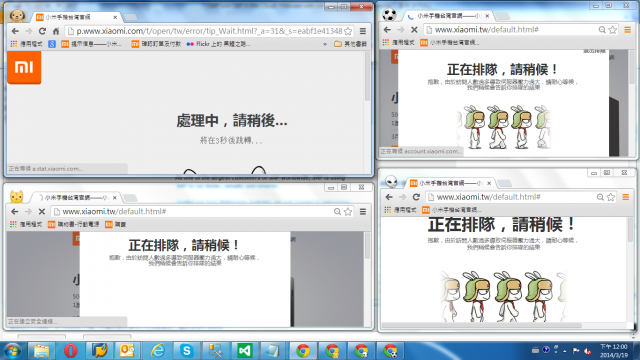Click back arrow in top-left Chrome window
The height and width of the screenshot is (360, 640).
pyautogui.click(x=15, y=31)
